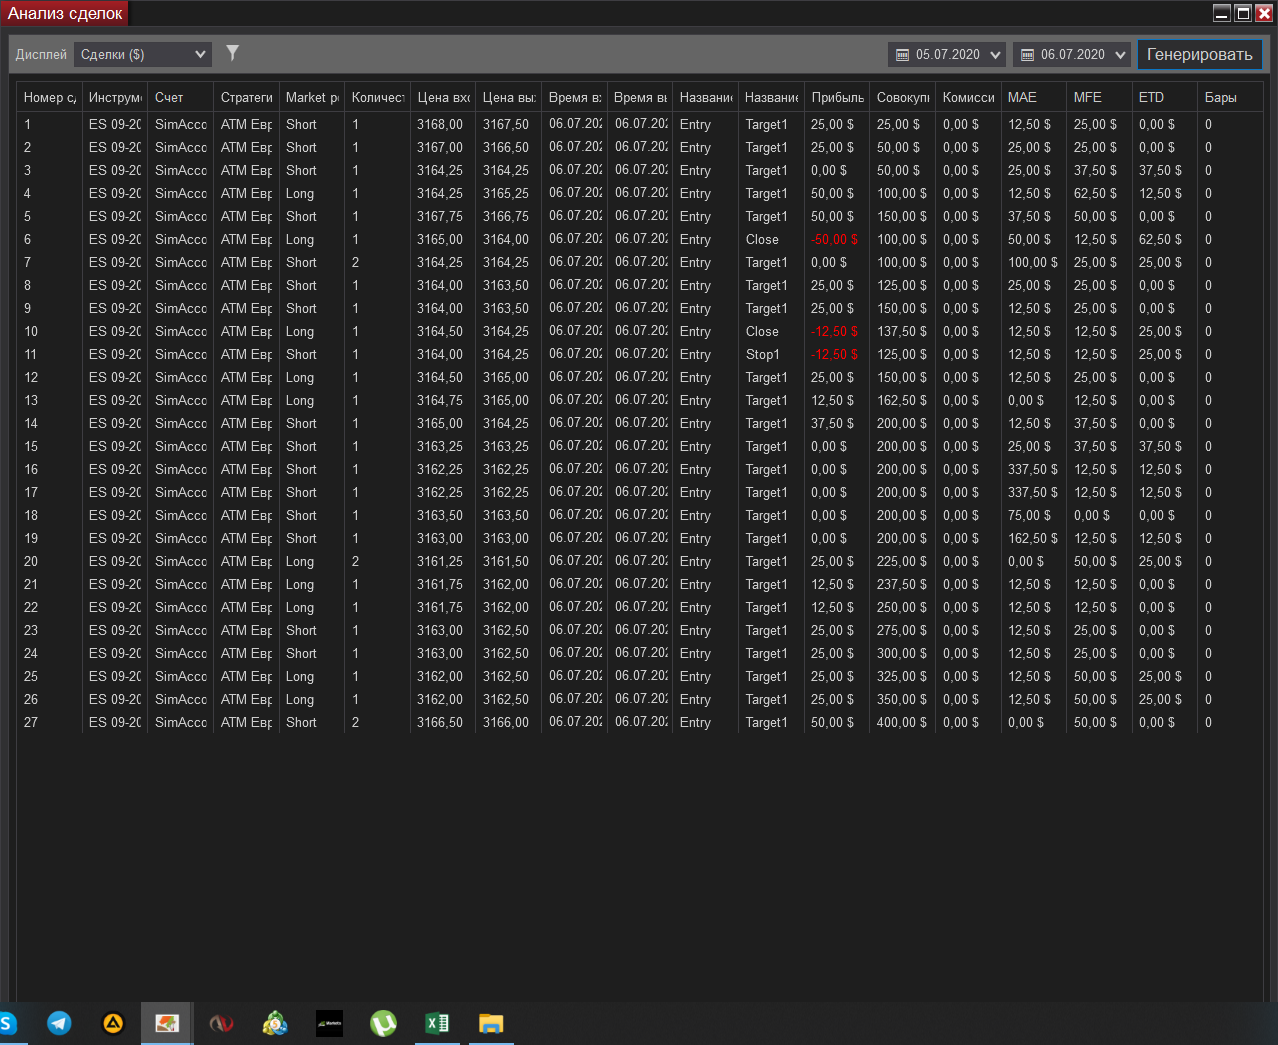
Task: Select the 137,50 $ cumulative profit cell
Action: coord(902,332)
